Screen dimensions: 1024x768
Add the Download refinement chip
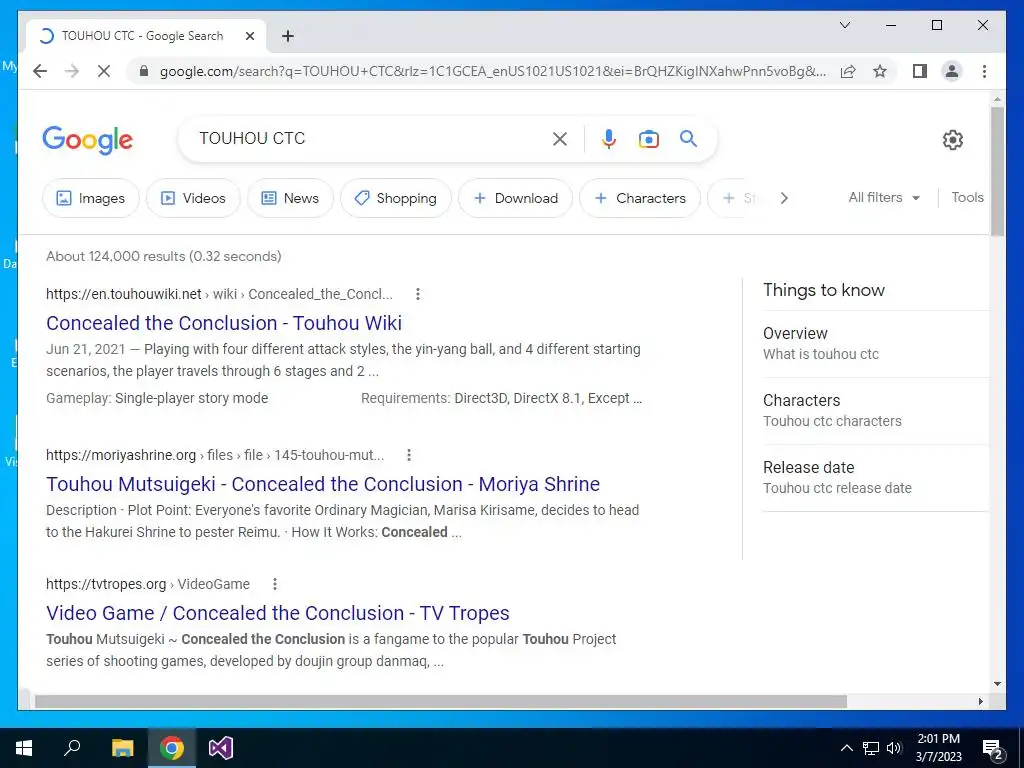[515, 198]
